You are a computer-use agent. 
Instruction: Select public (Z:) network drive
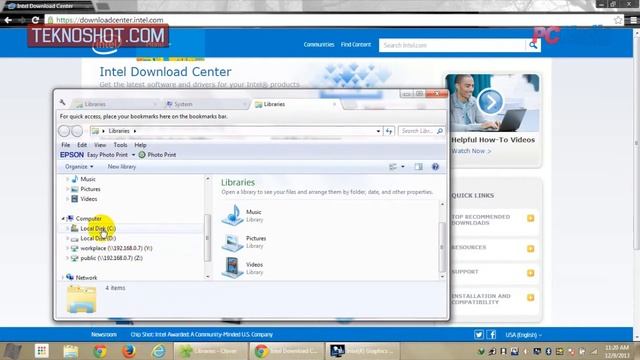tap(111, 258)
